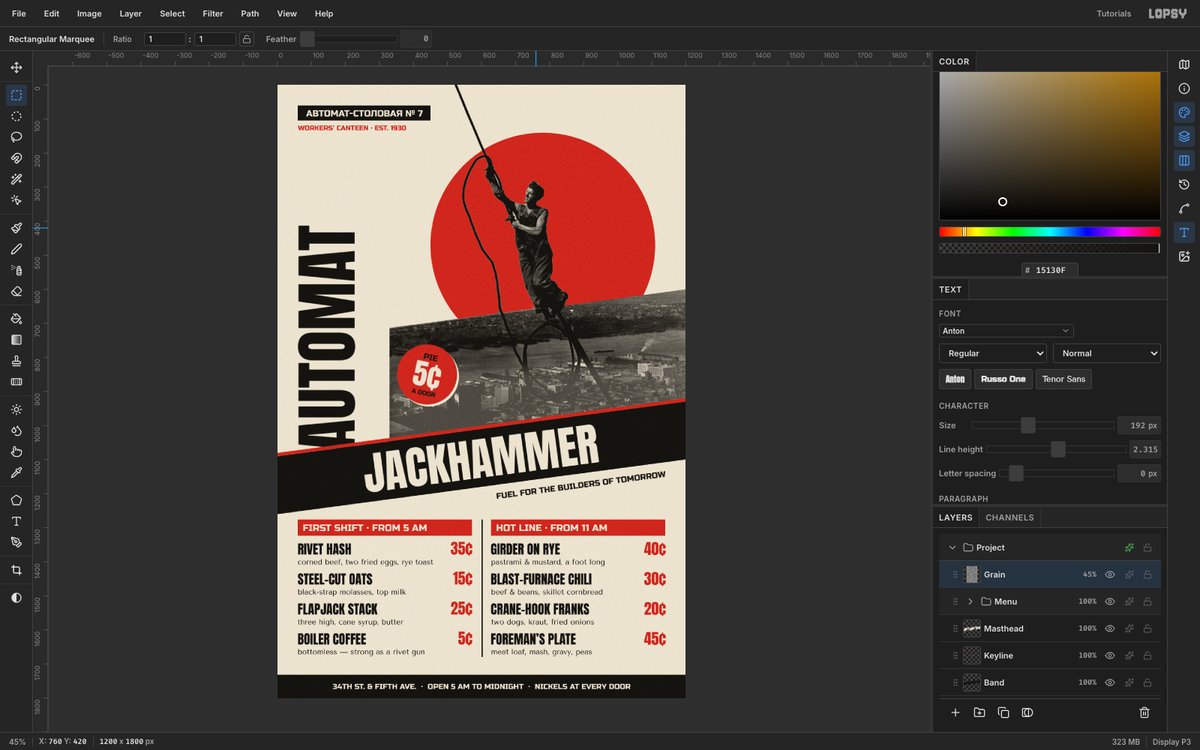Select the Dodge tool in the toolbar

(16, 409)
